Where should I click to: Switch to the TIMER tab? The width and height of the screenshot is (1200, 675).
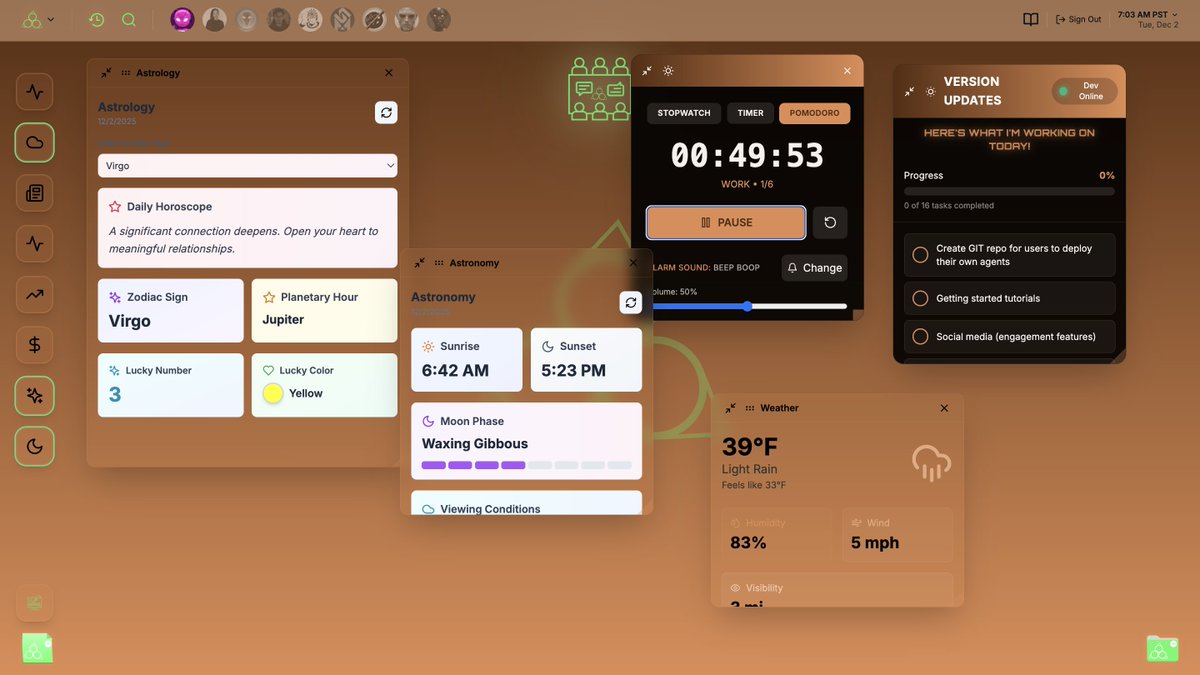tap(750, 113)
